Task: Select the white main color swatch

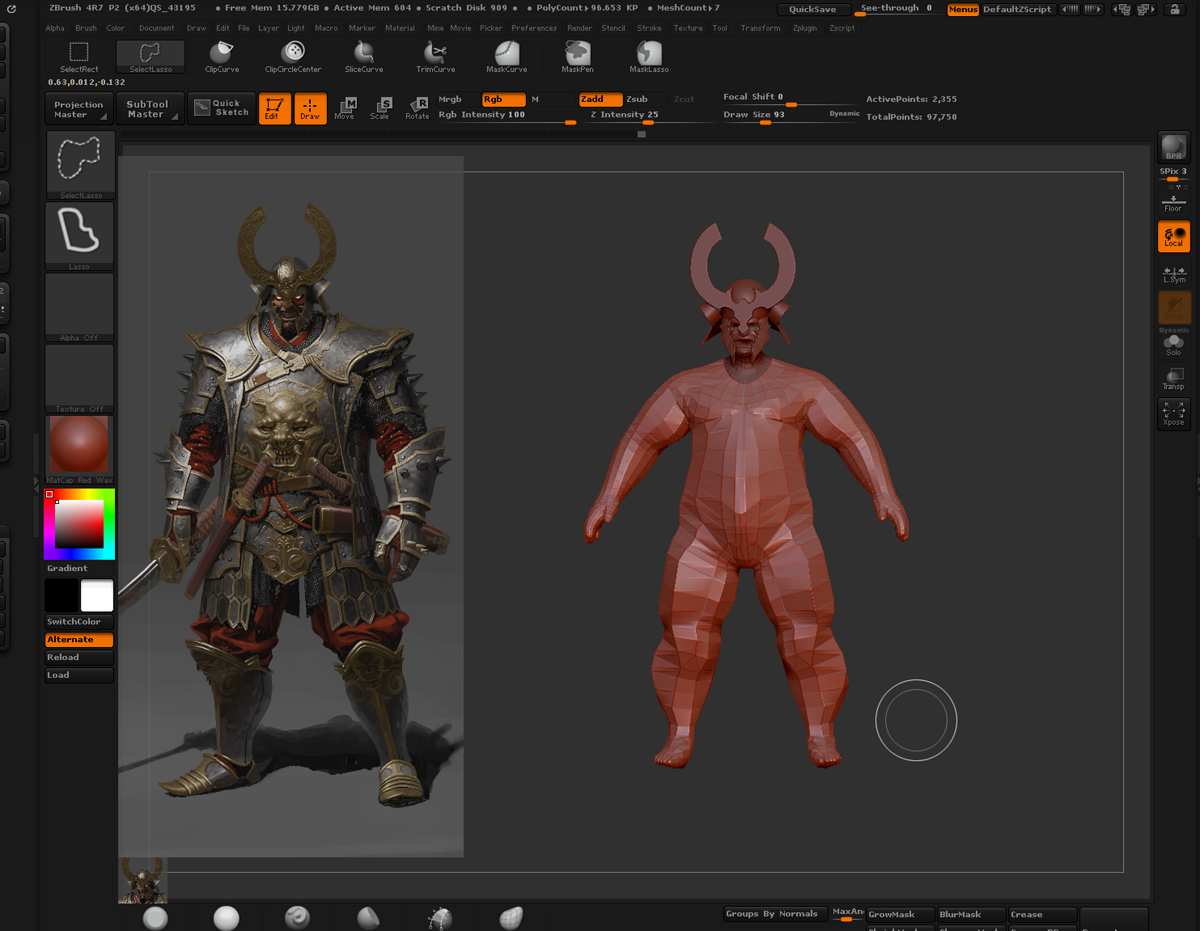Action: point(97,596)
